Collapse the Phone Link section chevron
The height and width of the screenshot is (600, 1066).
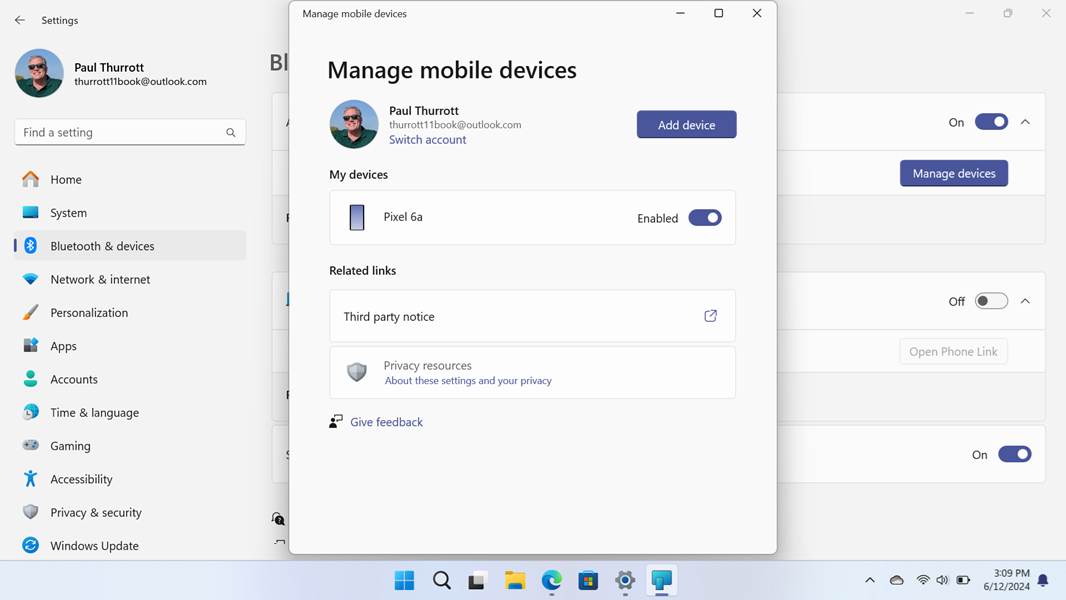[1025, 301]
